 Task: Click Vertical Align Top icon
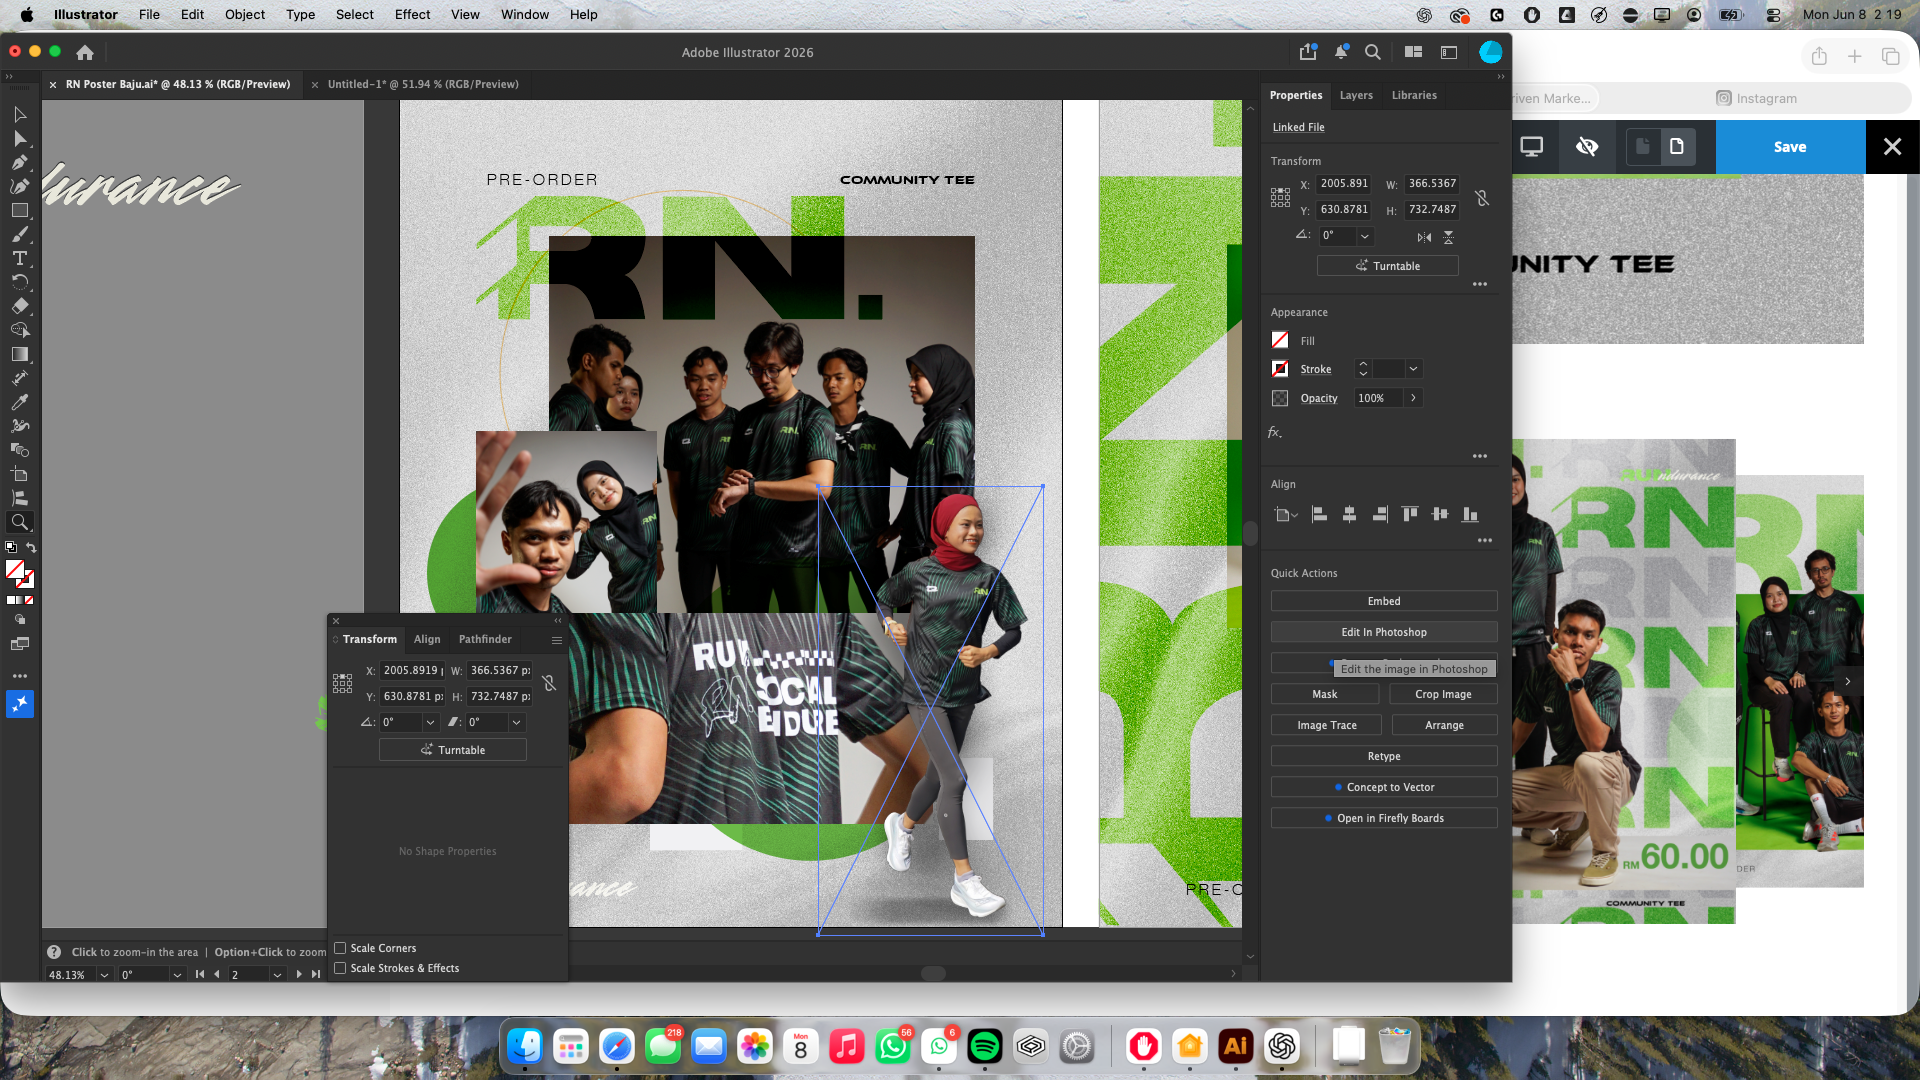[1410, 514]
